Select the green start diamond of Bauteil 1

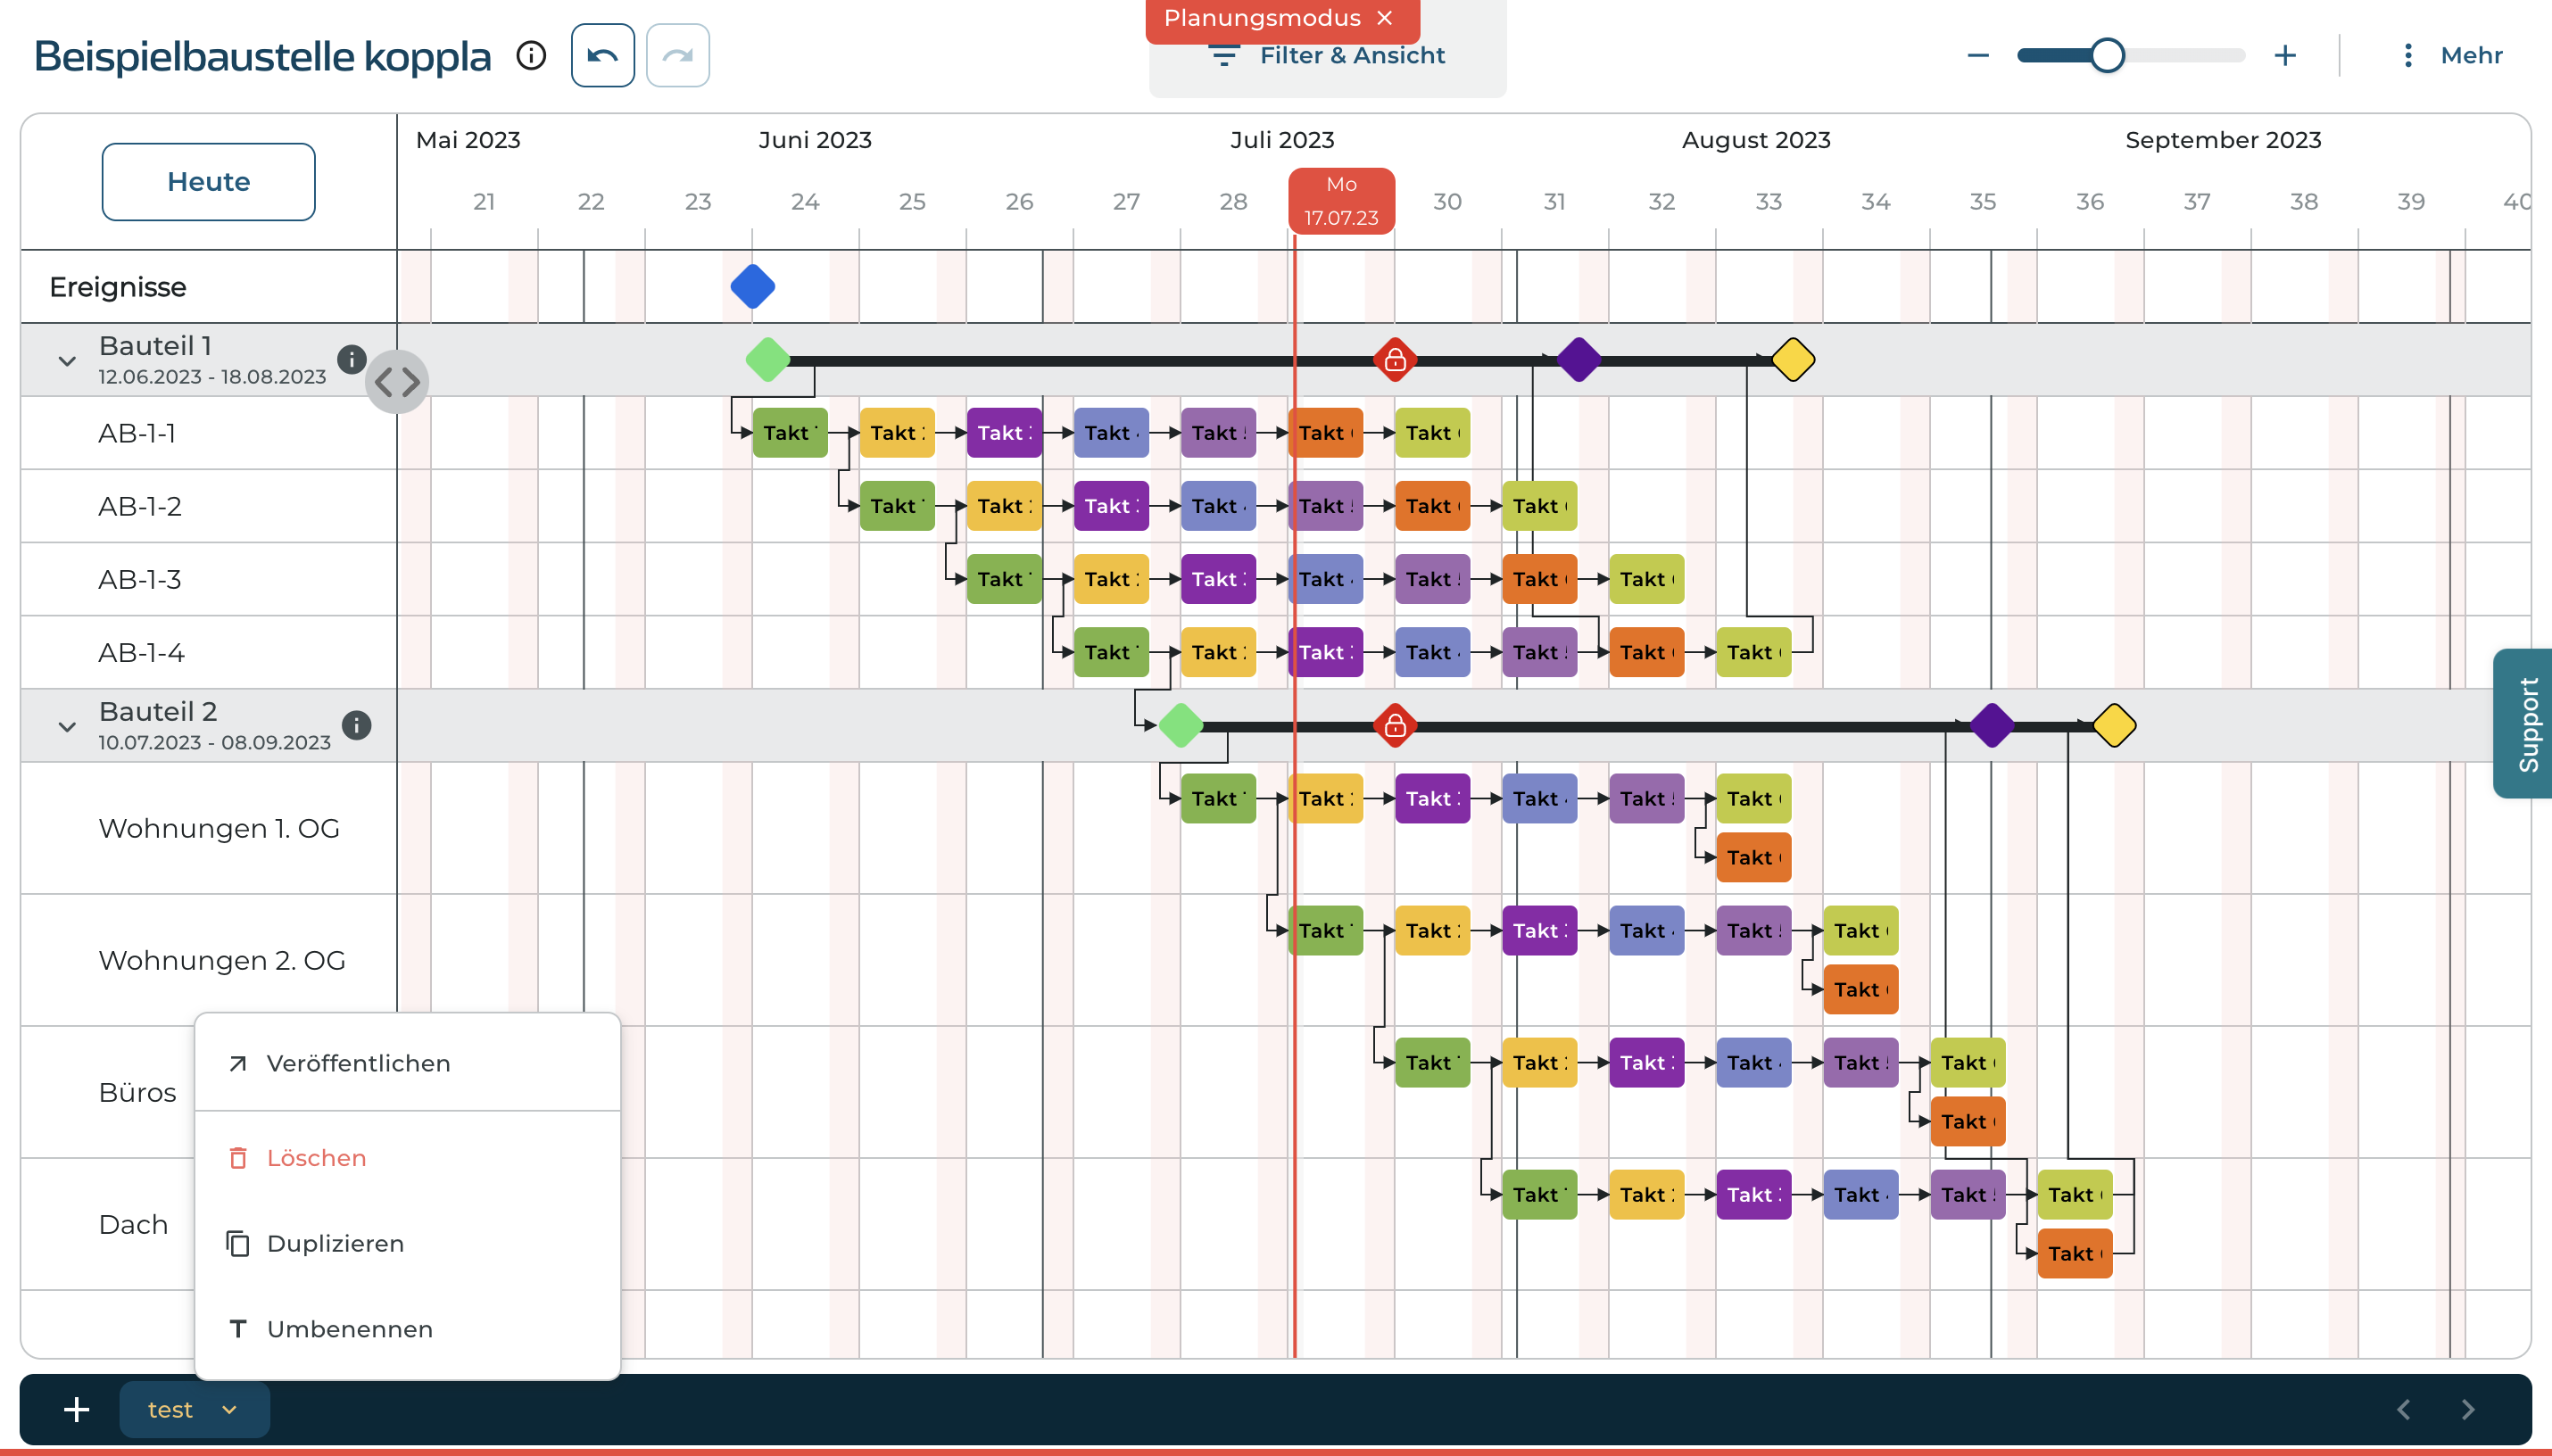[x=768, y=360]
